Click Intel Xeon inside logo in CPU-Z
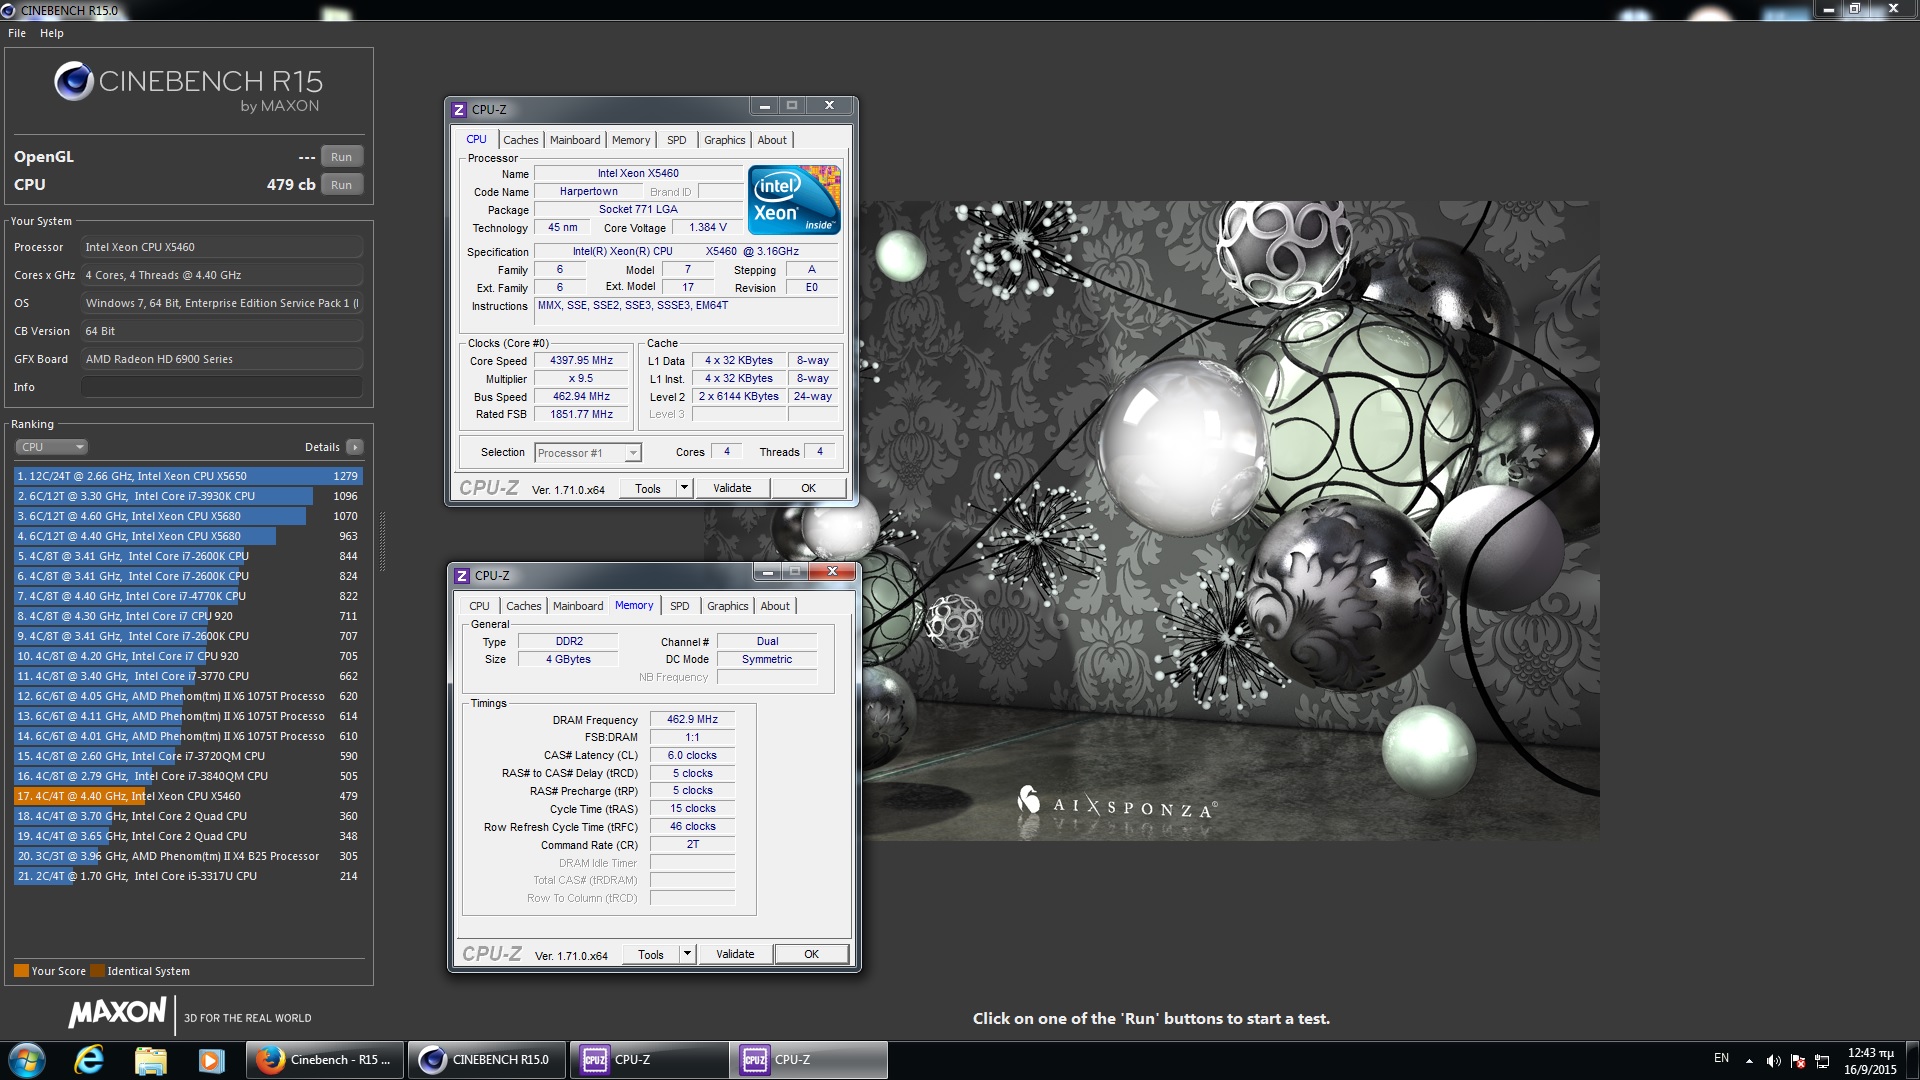The width and height of the screenshot is (1920, 1080). 794,200
